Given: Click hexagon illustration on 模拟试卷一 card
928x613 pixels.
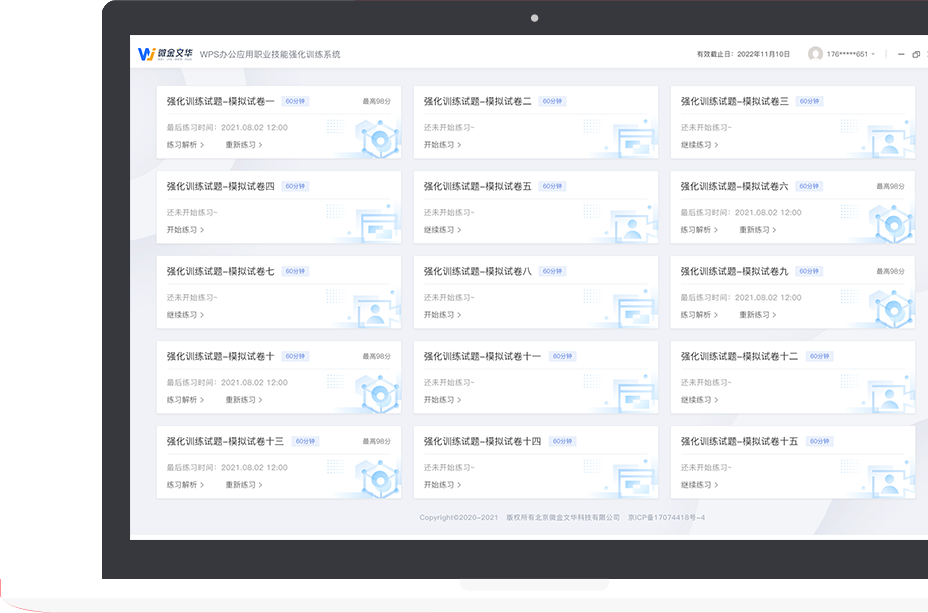Looking at the screenshot, I should 380,139.
